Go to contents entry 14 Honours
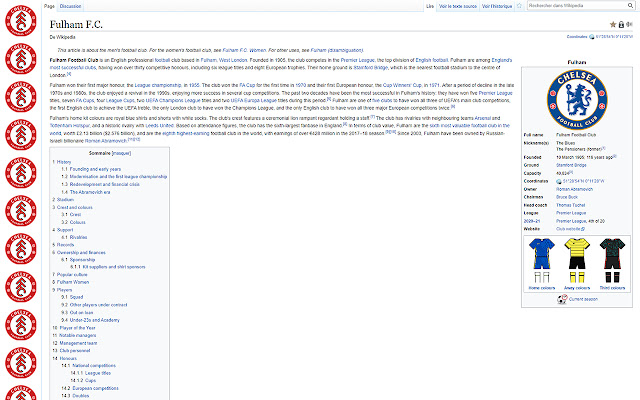The image size is (640, 400). (64, 358)
